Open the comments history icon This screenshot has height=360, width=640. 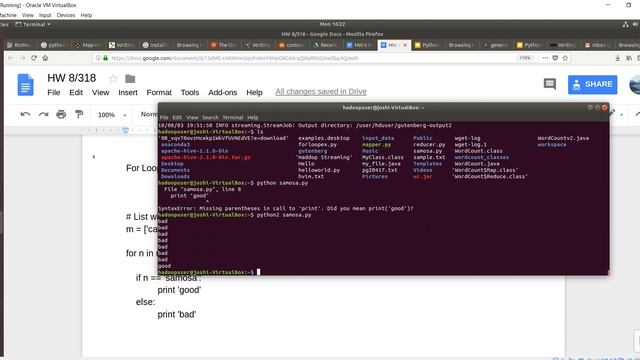click(x=550, y=84)
